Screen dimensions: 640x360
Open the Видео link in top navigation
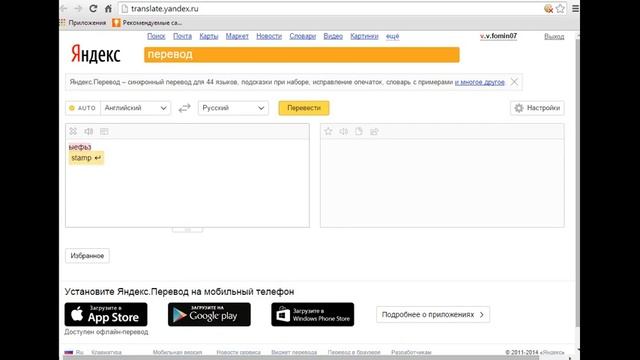[333, 36]
